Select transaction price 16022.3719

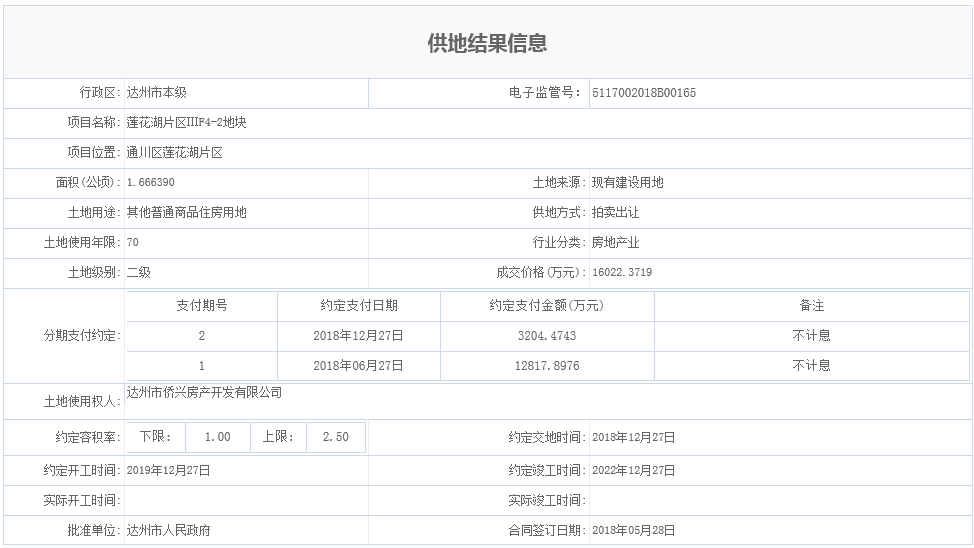tap(622, 272)
